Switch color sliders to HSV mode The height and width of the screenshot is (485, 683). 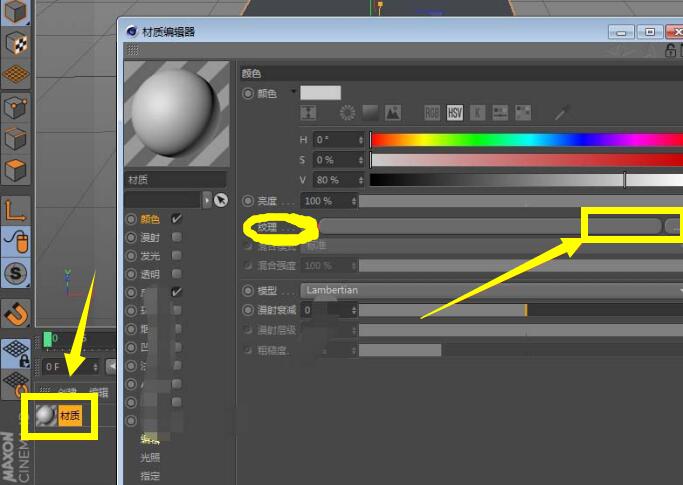pos(454,113)
